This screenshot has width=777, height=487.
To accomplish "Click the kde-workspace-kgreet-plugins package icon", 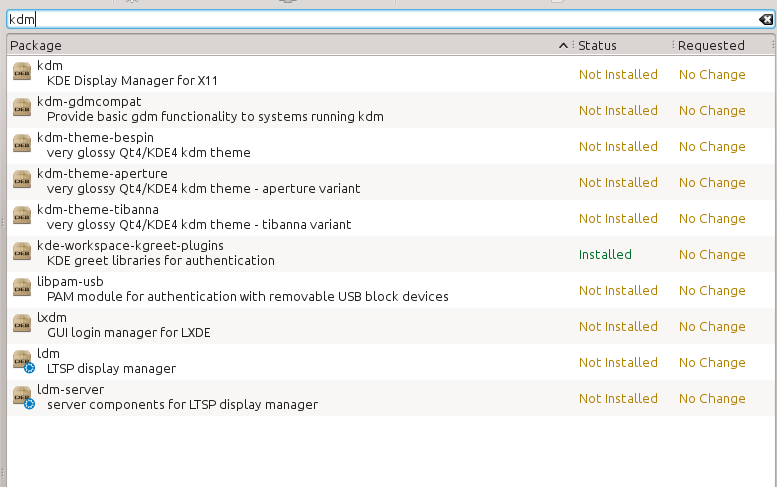I will click(x=21, y=253).
